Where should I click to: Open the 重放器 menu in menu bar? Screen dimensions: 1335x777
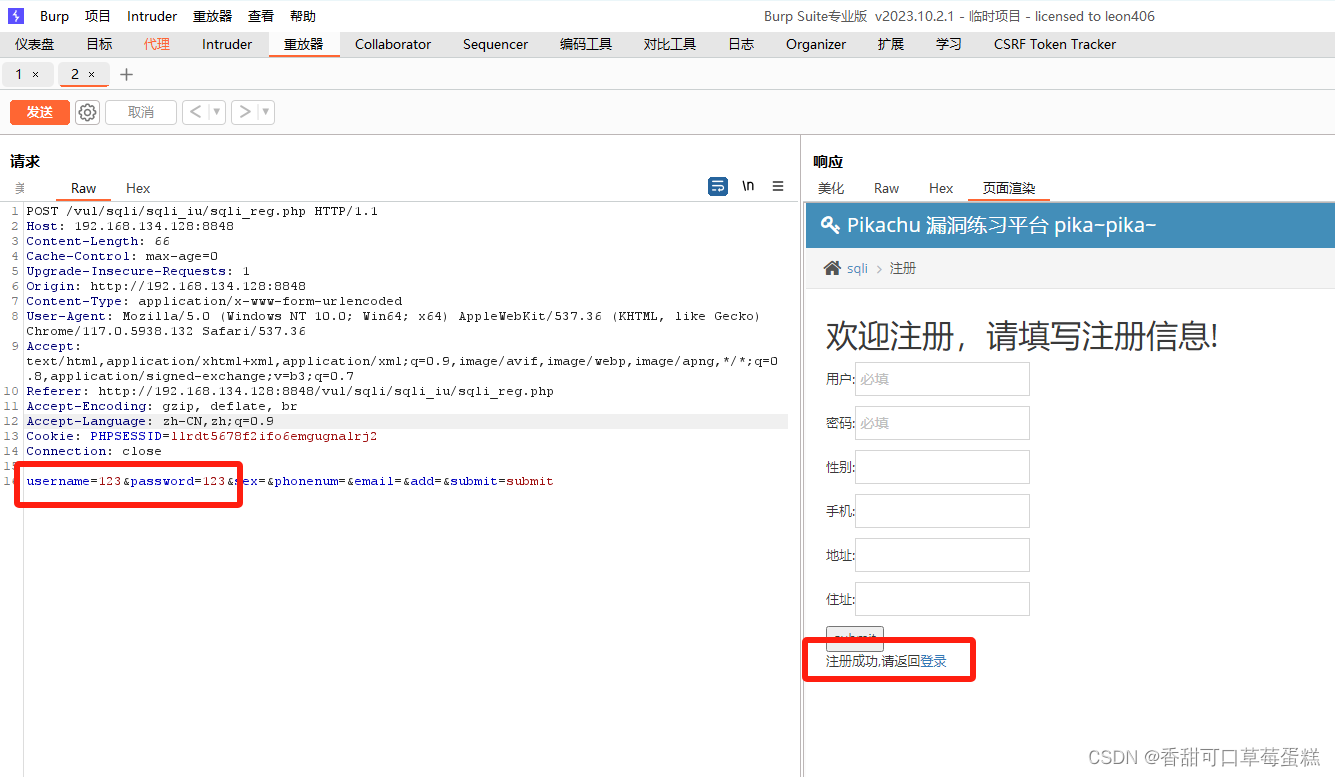point(213,16)
